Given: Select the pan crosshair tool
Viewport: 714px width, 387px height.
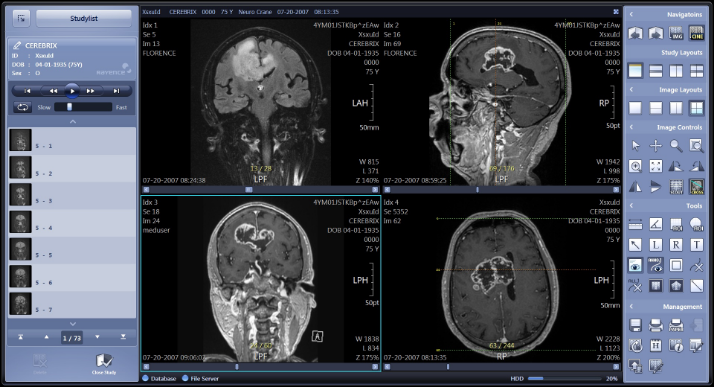Looking at the screenshot, I should click(x=656, y=146).
